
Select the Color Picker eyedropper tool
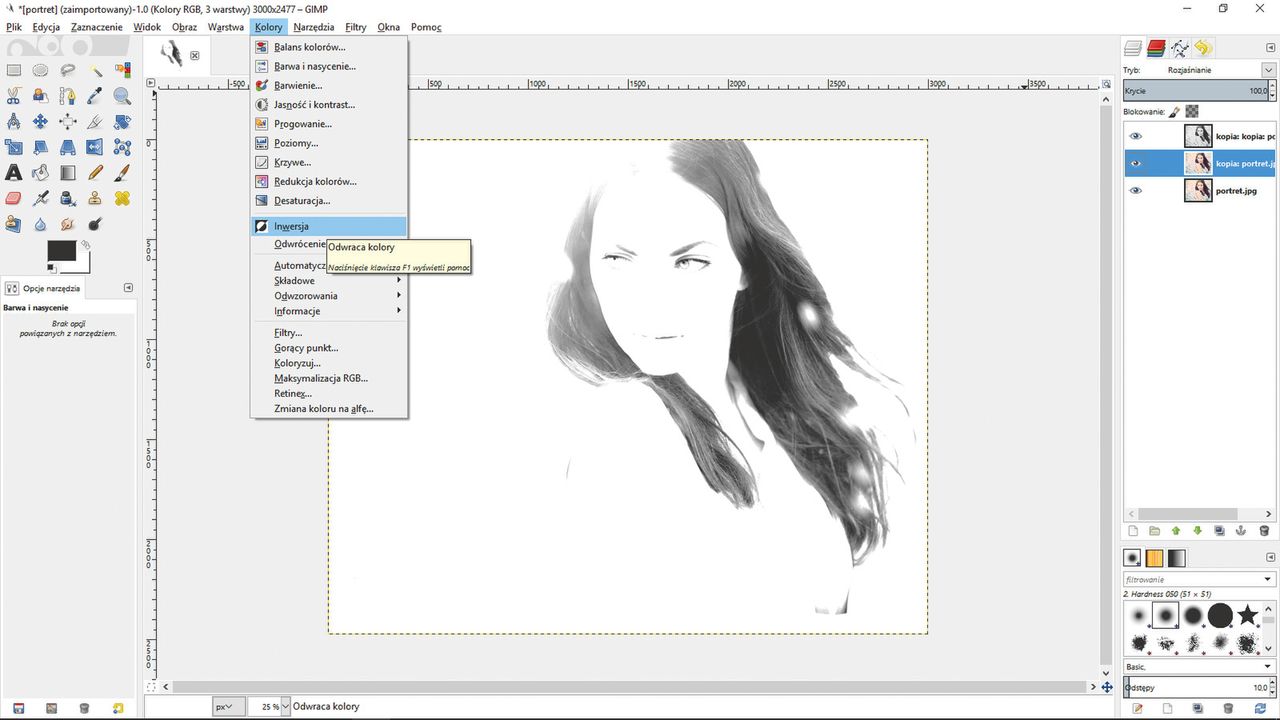click(95, 96)
